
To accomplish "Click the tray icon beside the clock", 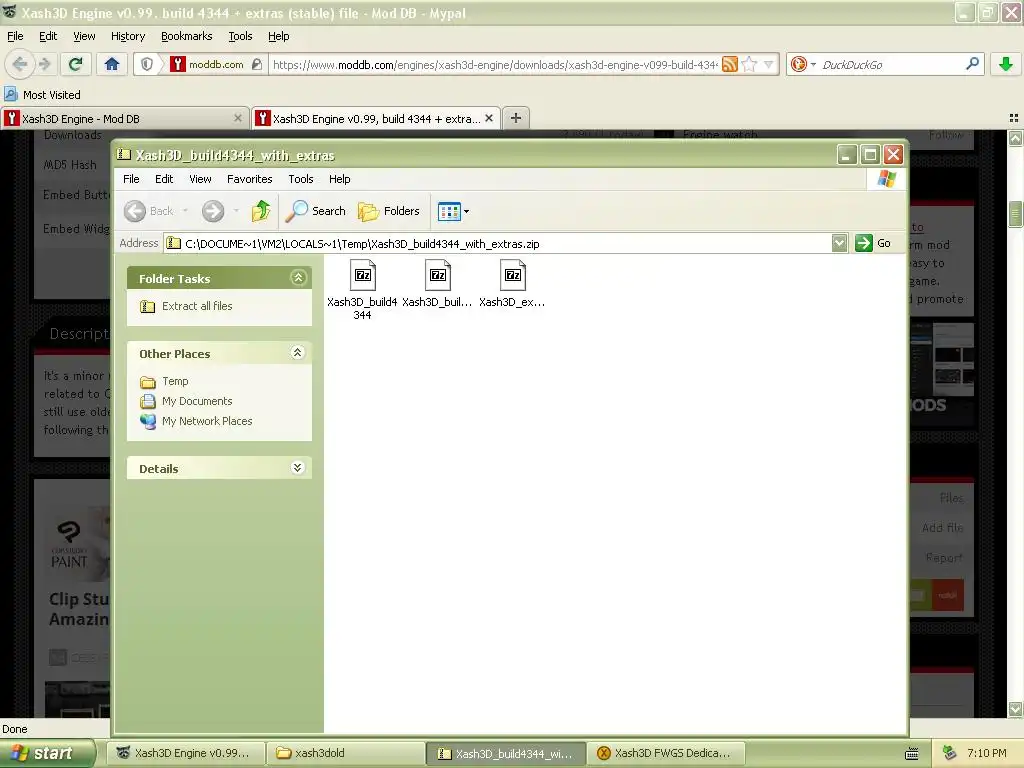I will point(950,754).
